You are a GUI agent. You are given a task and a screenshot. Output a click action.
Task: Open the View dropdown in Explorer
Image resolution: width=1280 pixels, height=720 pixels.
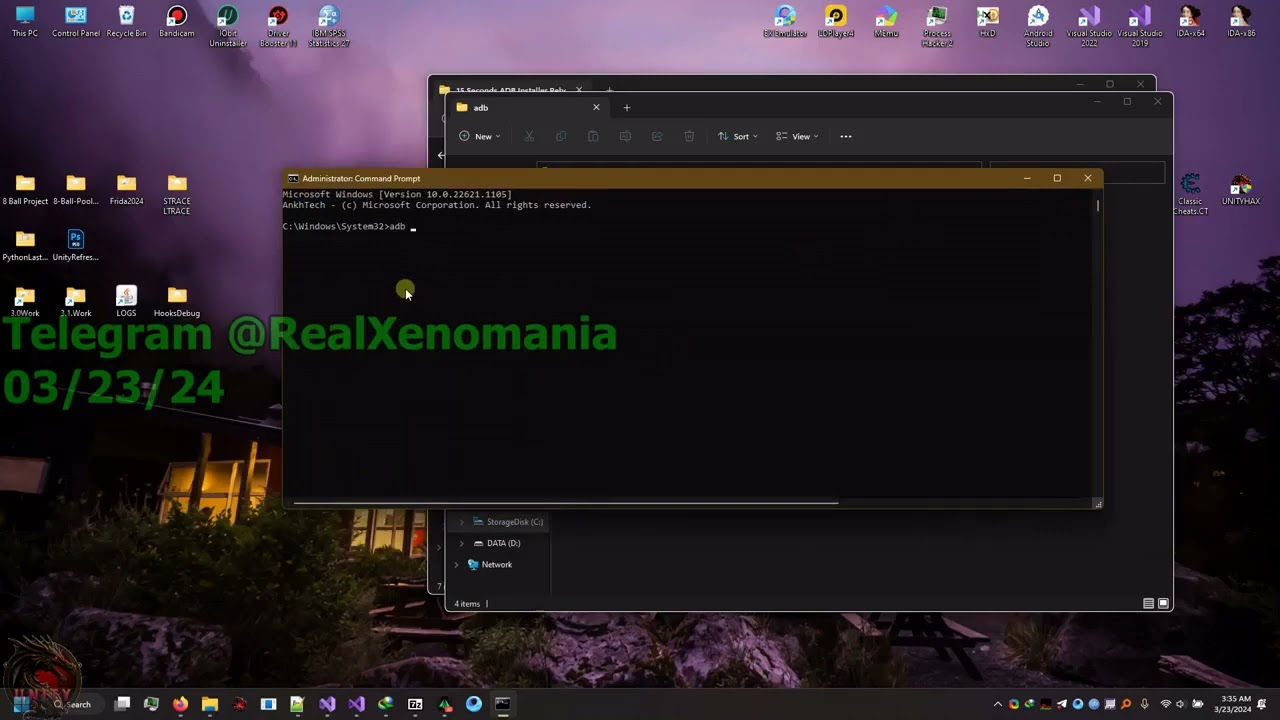[797, 136]
